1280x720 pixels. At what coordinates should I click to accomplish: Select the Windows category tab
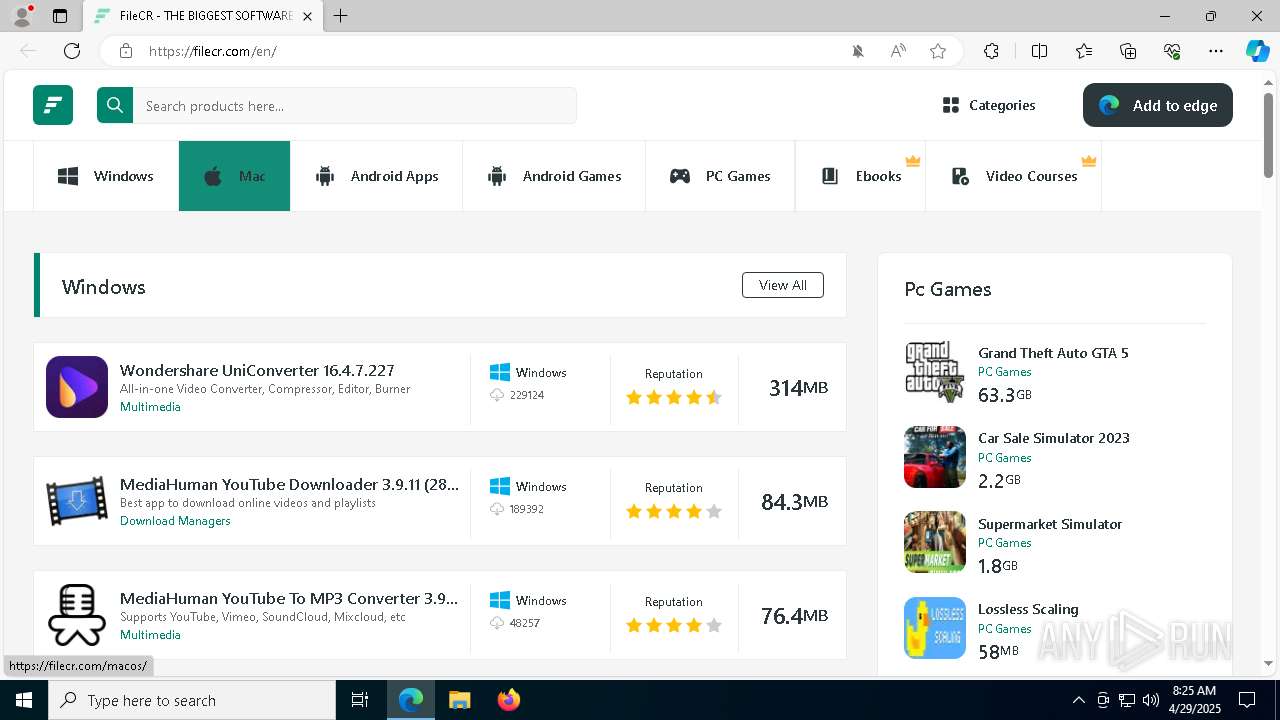click(106, 176)
